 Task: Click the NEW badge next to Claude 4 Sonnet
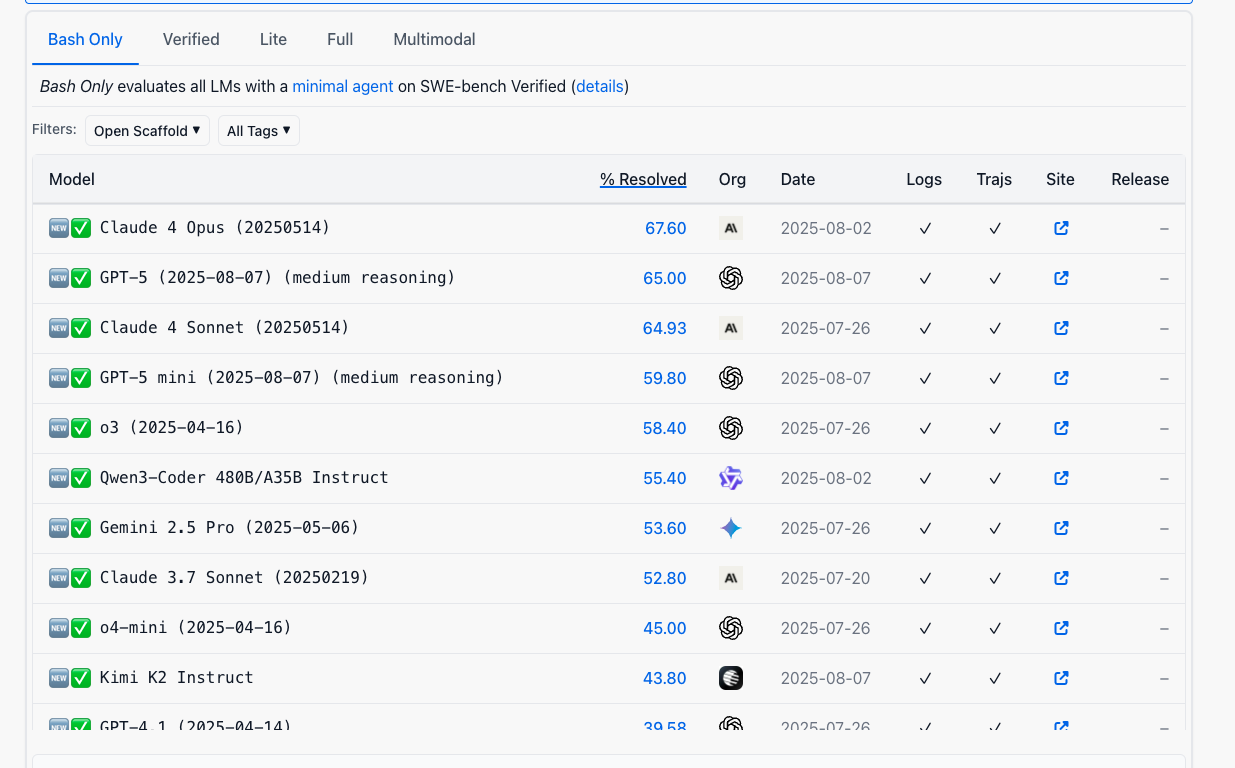[59, 328]
